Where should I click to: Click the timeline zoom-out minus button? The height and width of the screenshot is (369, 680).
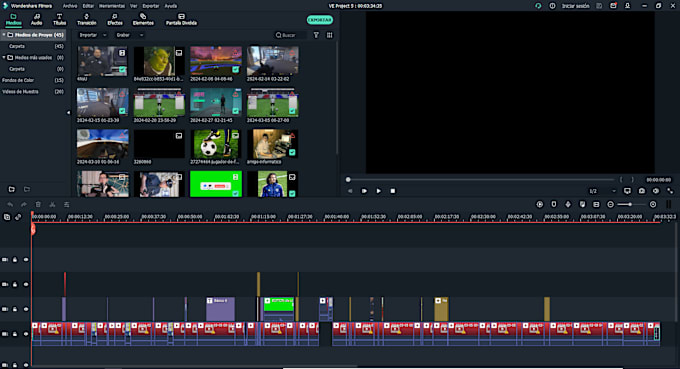point(611,205)
